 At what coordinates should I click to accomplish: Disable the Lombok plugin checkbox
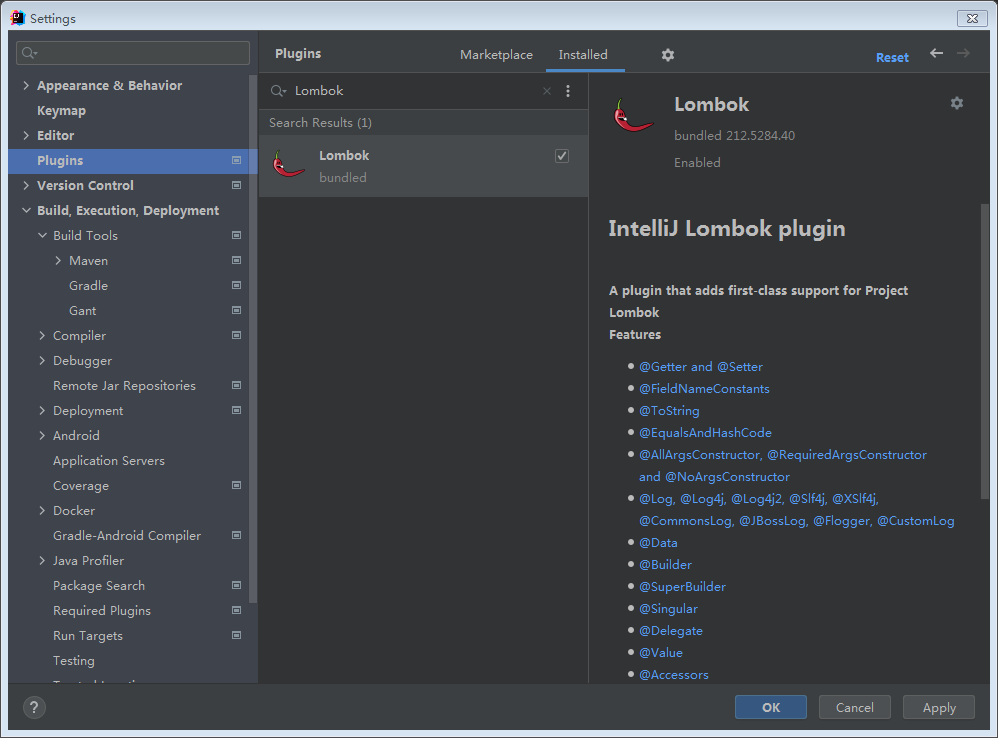pyautogui.click(x=561, y=156)
